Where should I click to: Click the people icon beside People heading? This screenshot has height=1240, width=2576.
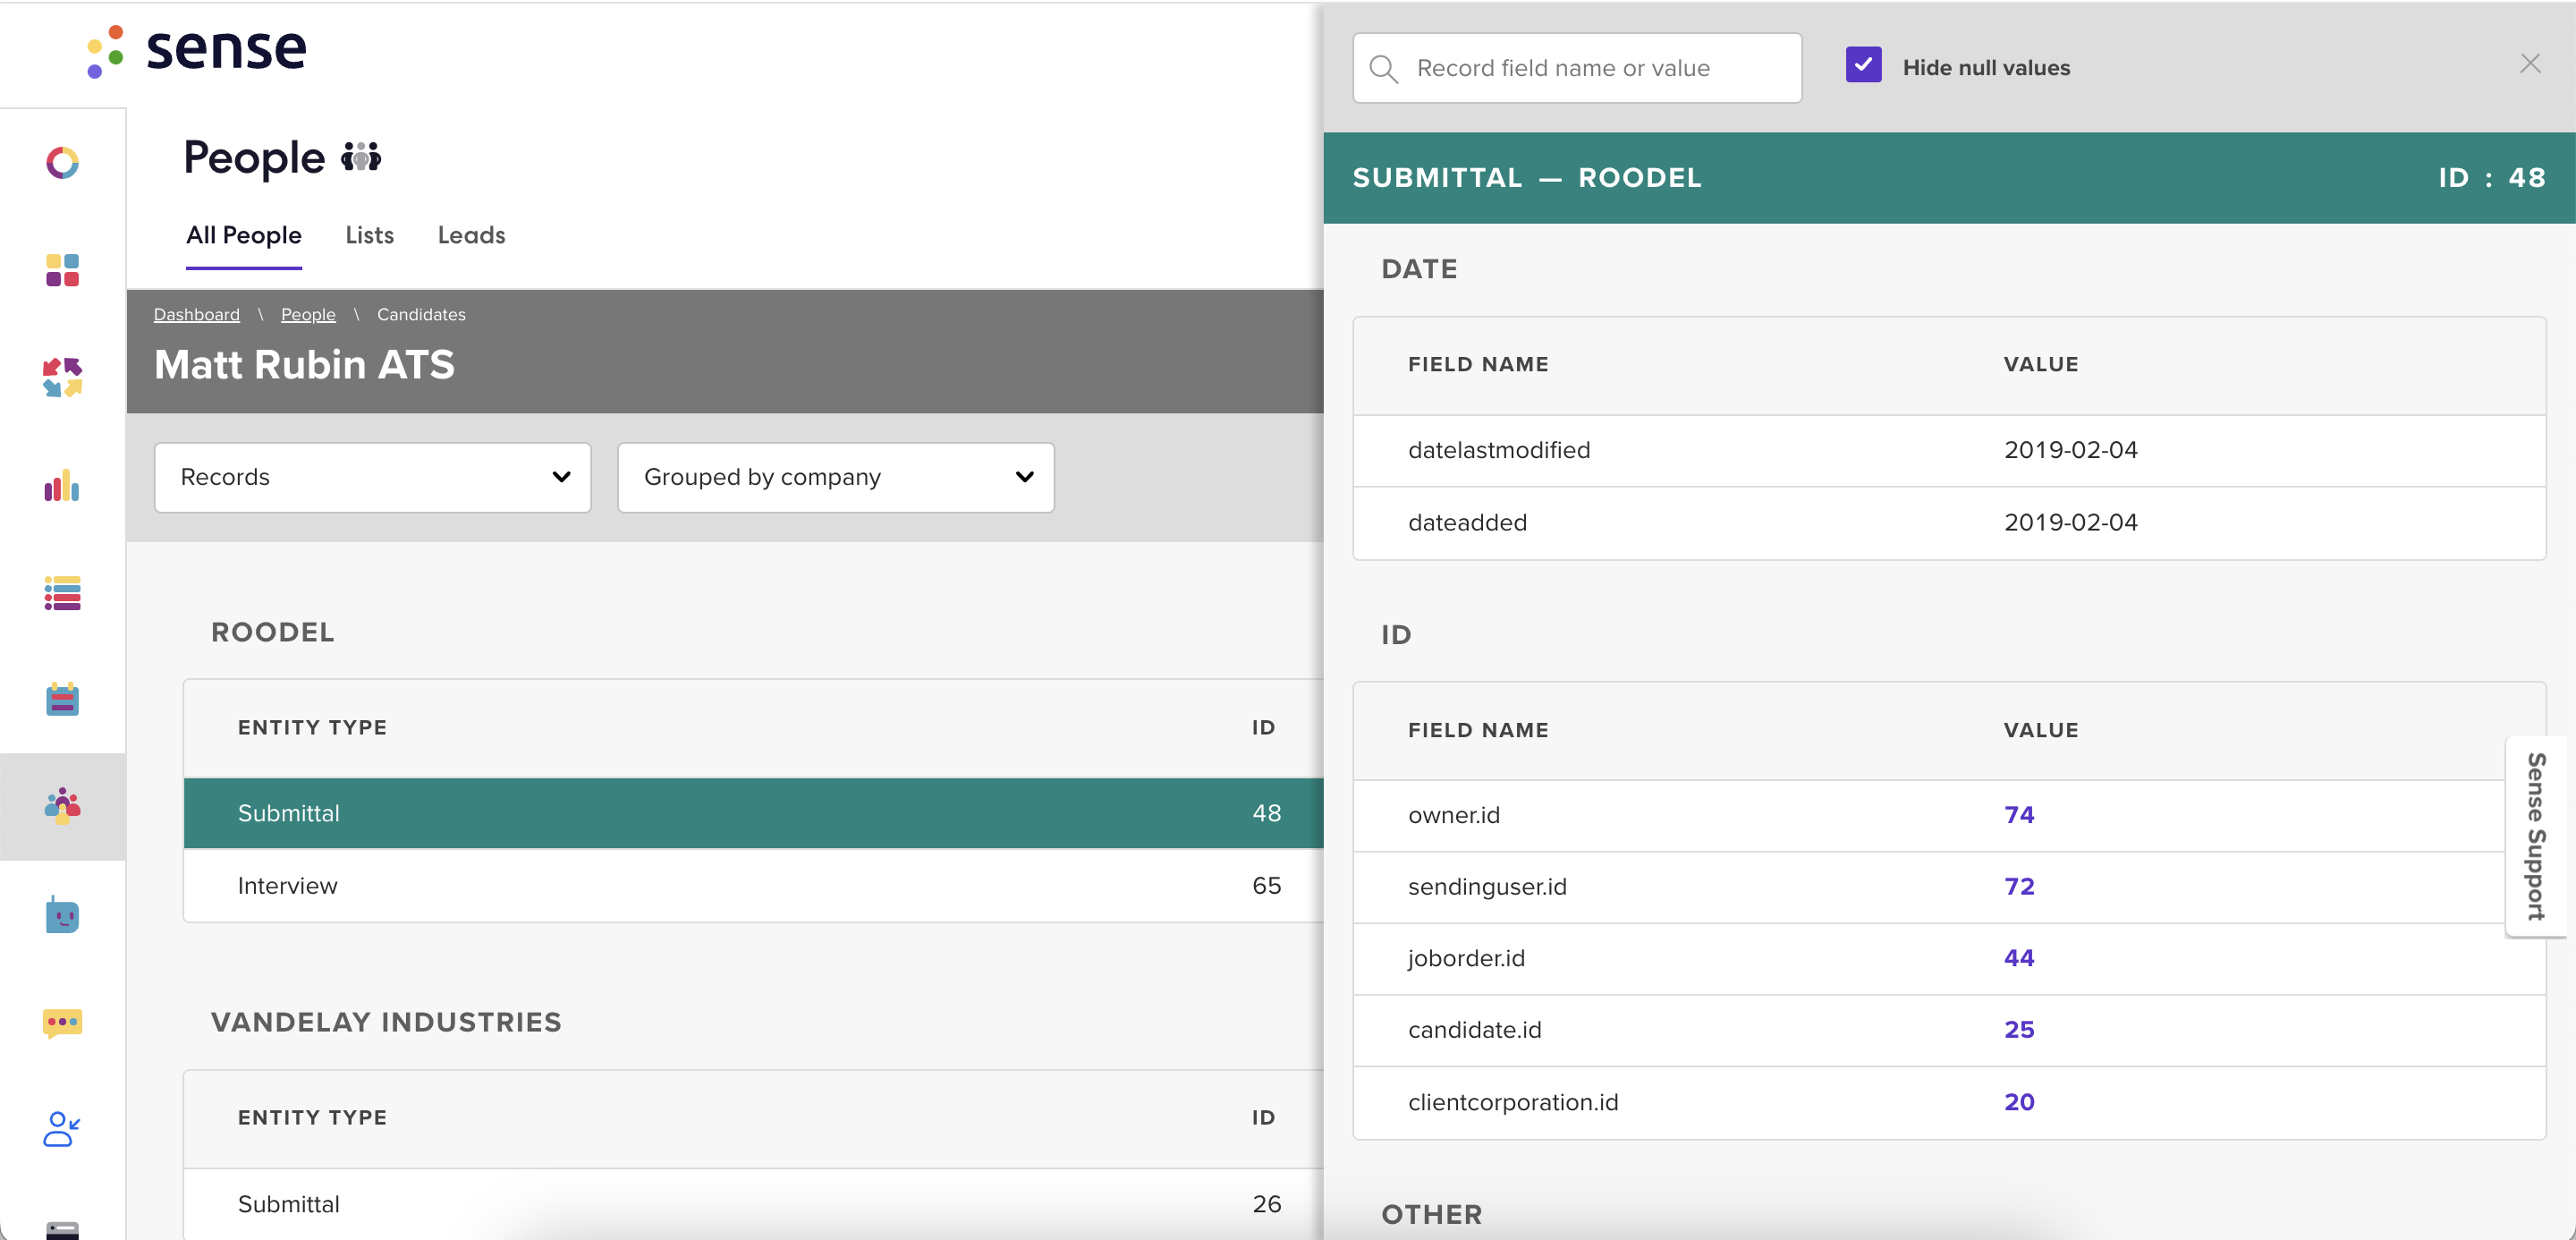pyautogui.click(x=361, y=158)
